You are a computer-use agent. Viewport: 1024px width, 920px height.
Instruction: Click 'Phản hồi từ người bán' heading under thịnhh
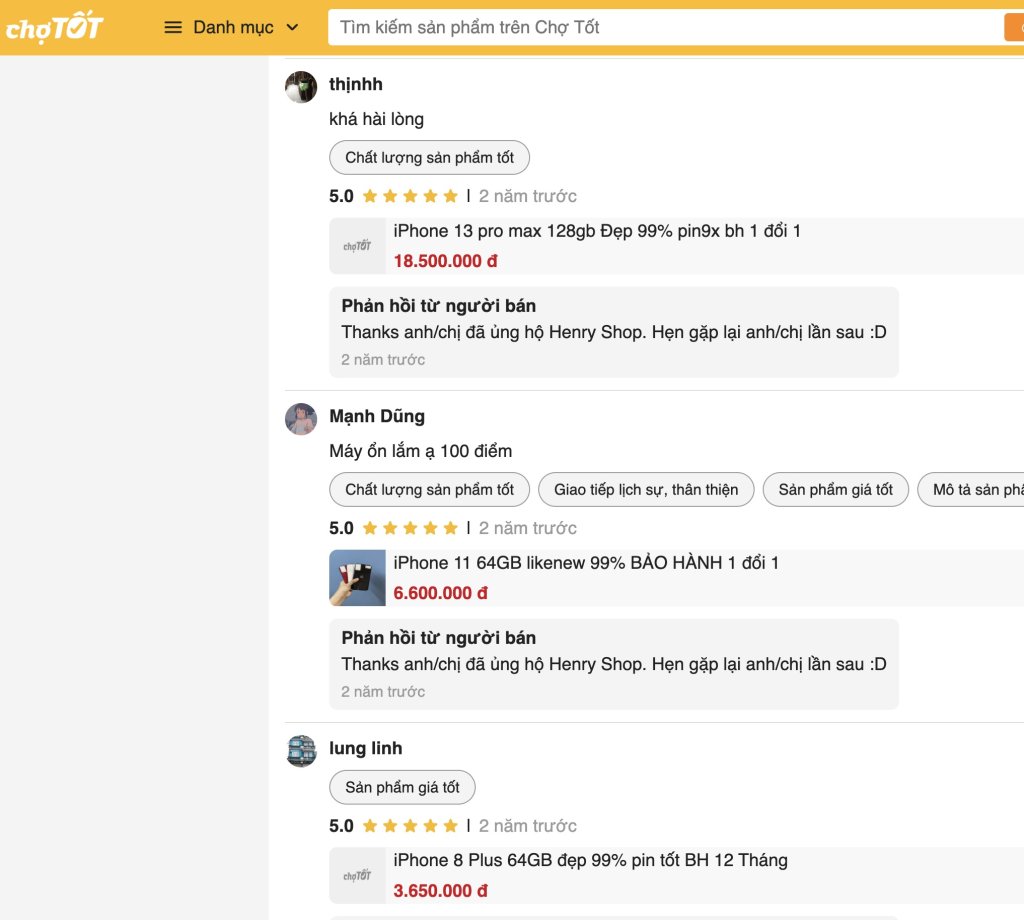tap(439, 306)
